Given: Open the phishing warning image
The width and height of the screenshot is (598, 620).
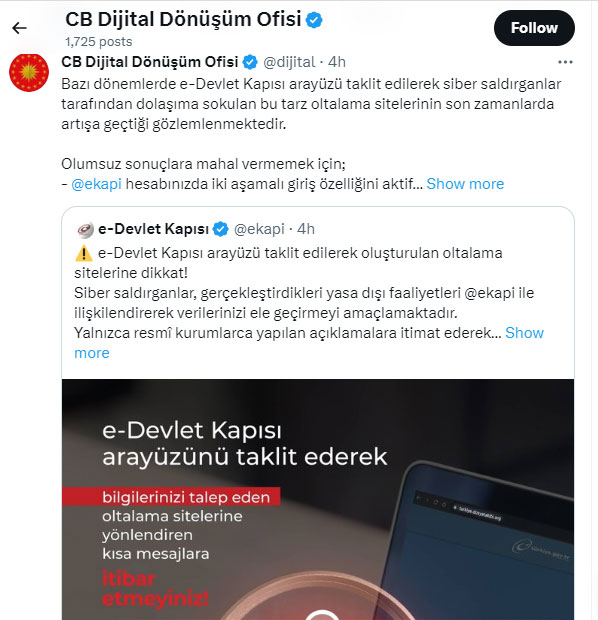Looking at the screenshot, I should click(318, 499).
